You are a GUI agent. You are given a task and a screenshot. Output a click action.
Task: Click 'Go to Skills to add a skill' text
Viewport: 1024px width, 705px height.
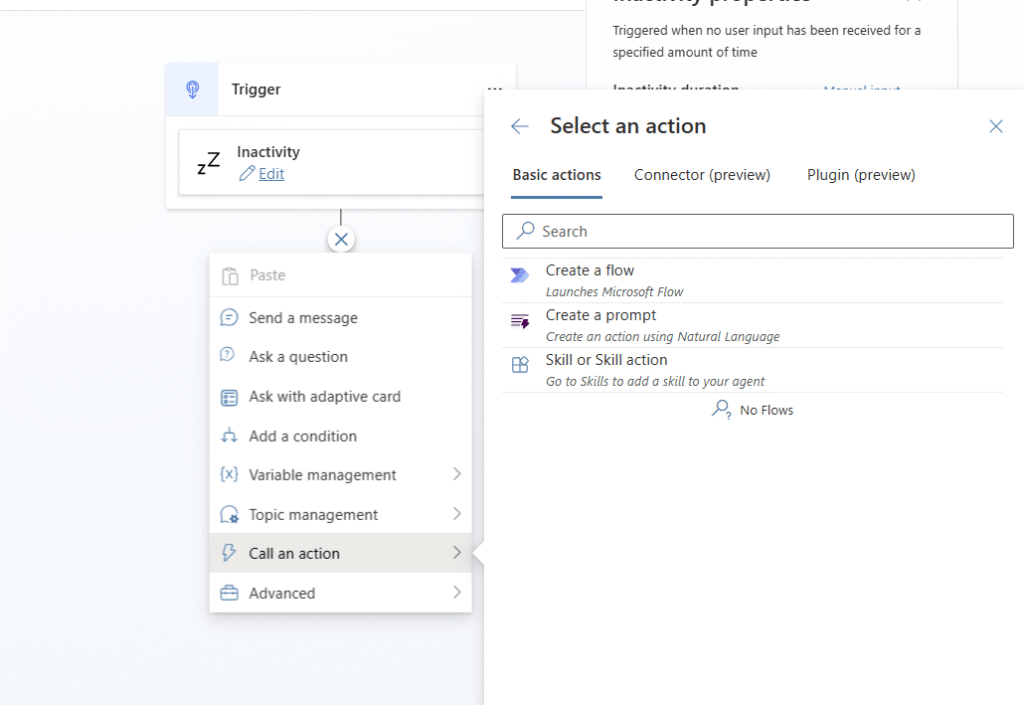tap(655, 381)
